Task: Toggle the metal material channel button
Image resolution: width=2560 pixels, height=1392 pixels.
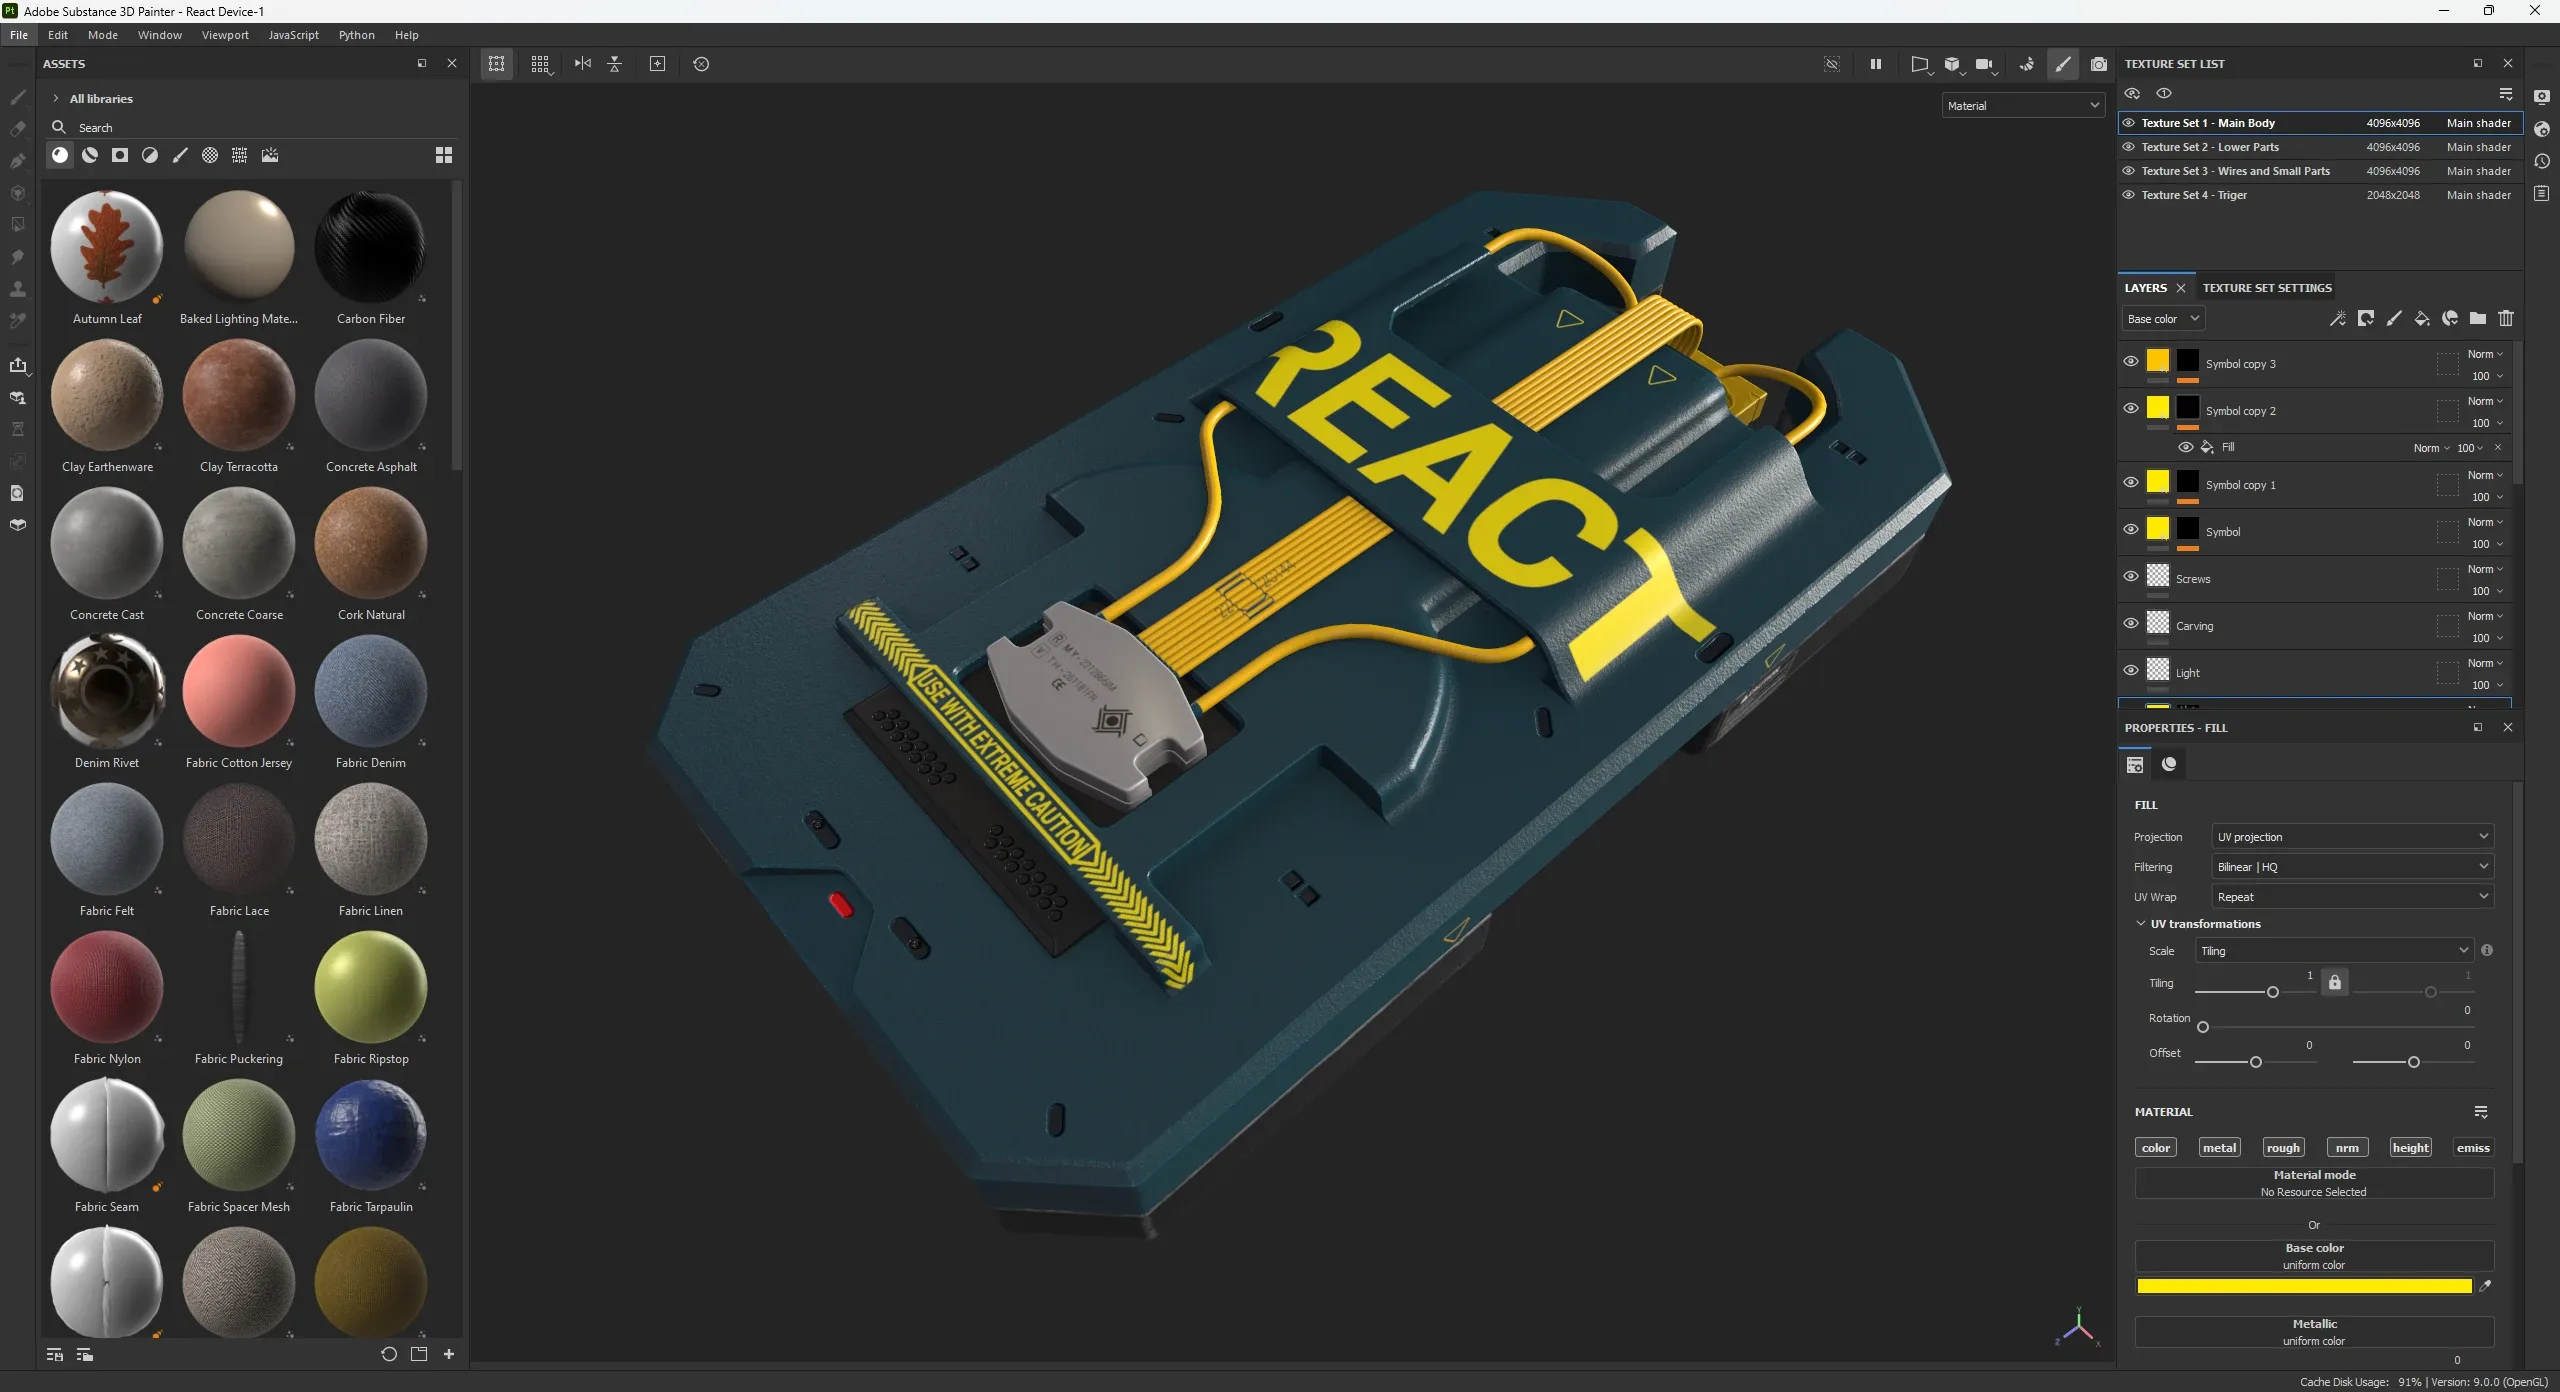Action: tap(2219, 1147)
